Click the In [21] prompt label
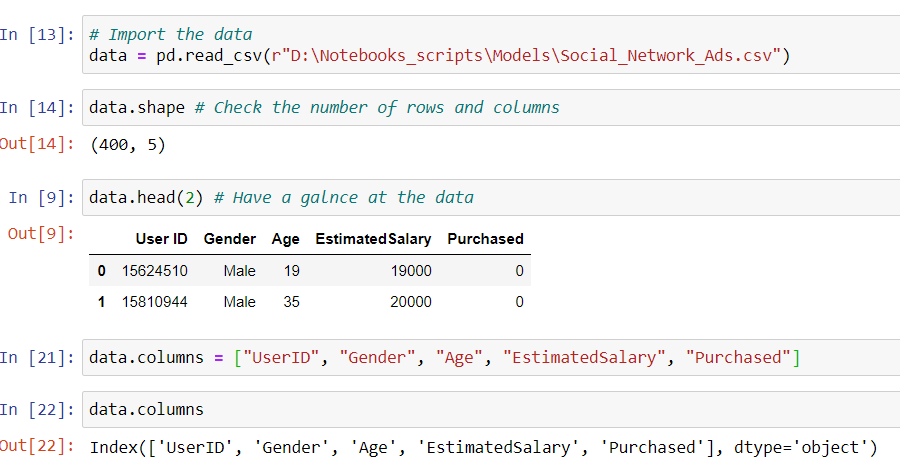Image resolution: width=900 pixels, height=471 pixels. pos(38,357)
